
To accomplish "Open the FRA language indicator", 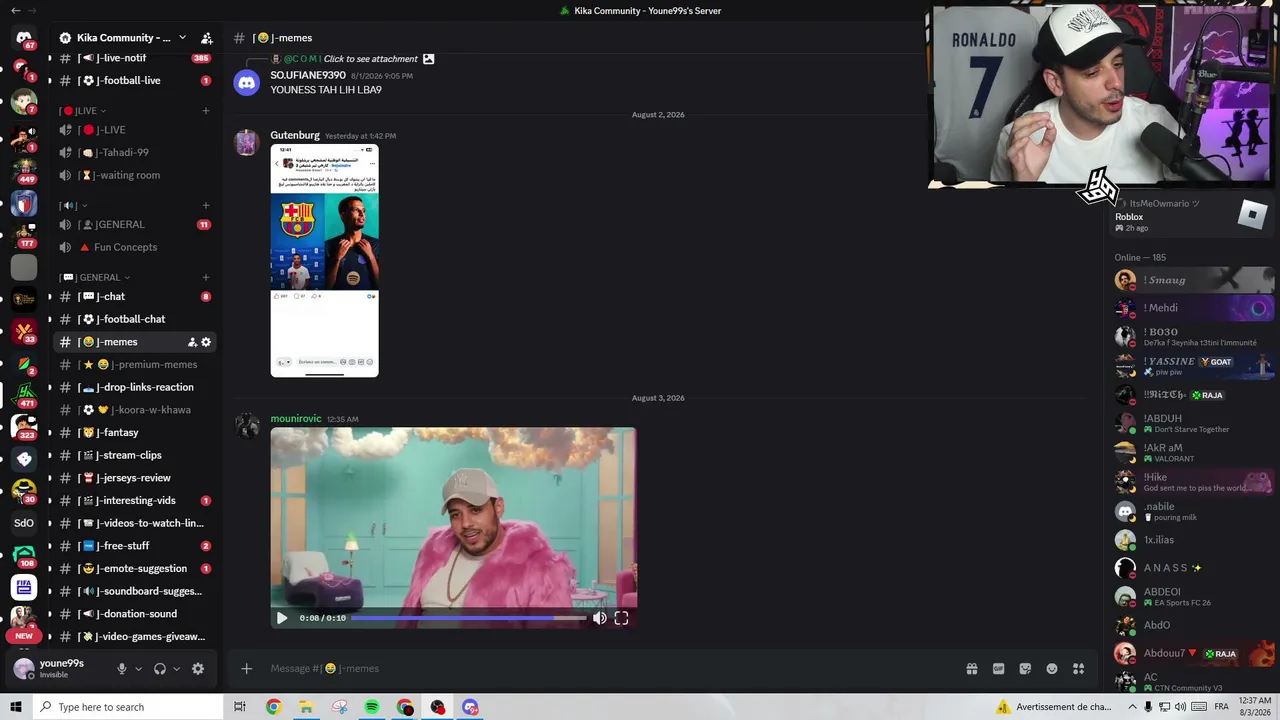I will tap(1221, 707).
